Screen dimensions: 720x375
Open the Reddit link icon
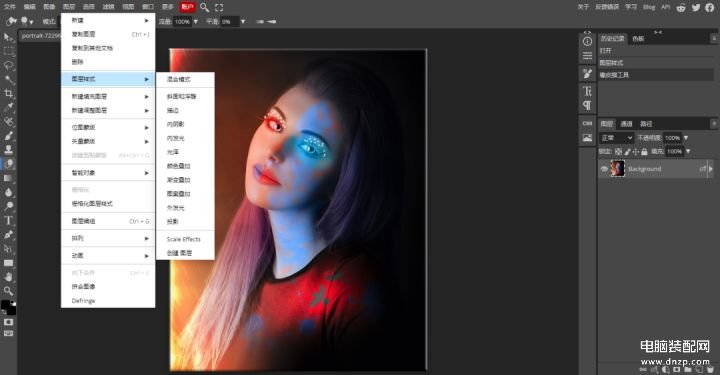click(x=681, y=7)
